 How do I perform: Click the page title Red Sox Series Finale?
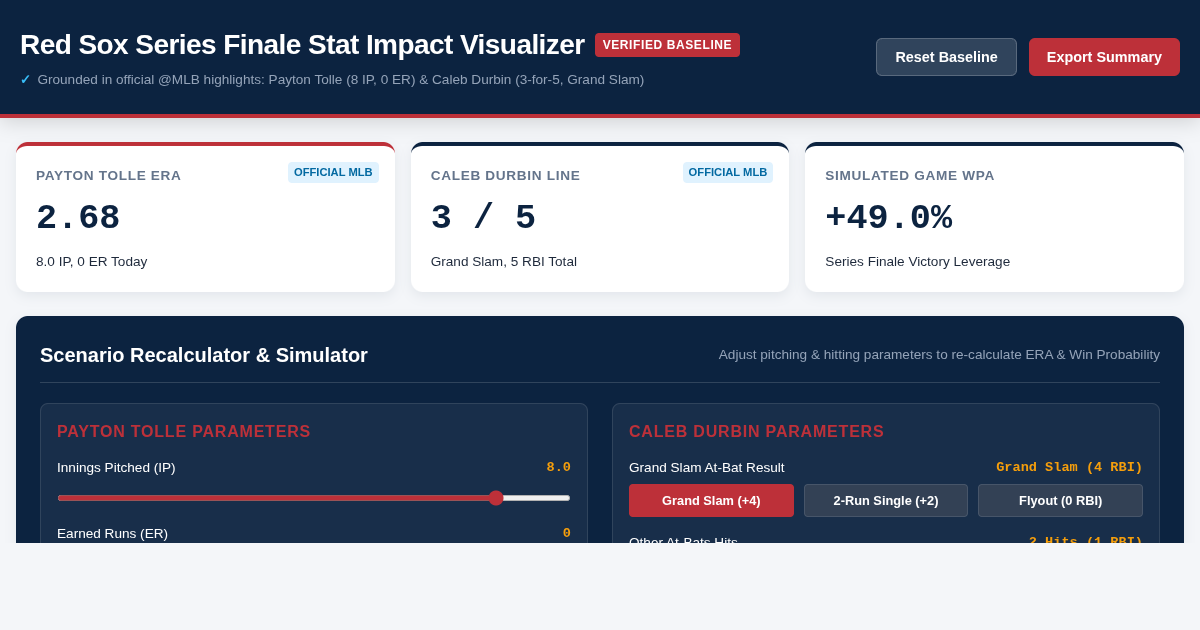pos(302,45)
